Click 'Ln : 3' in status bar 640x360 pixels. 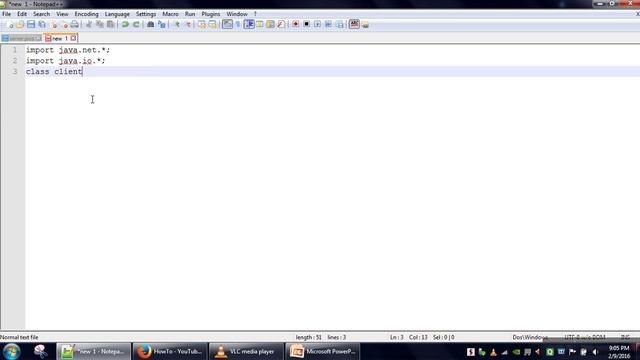tap(396, 337)
